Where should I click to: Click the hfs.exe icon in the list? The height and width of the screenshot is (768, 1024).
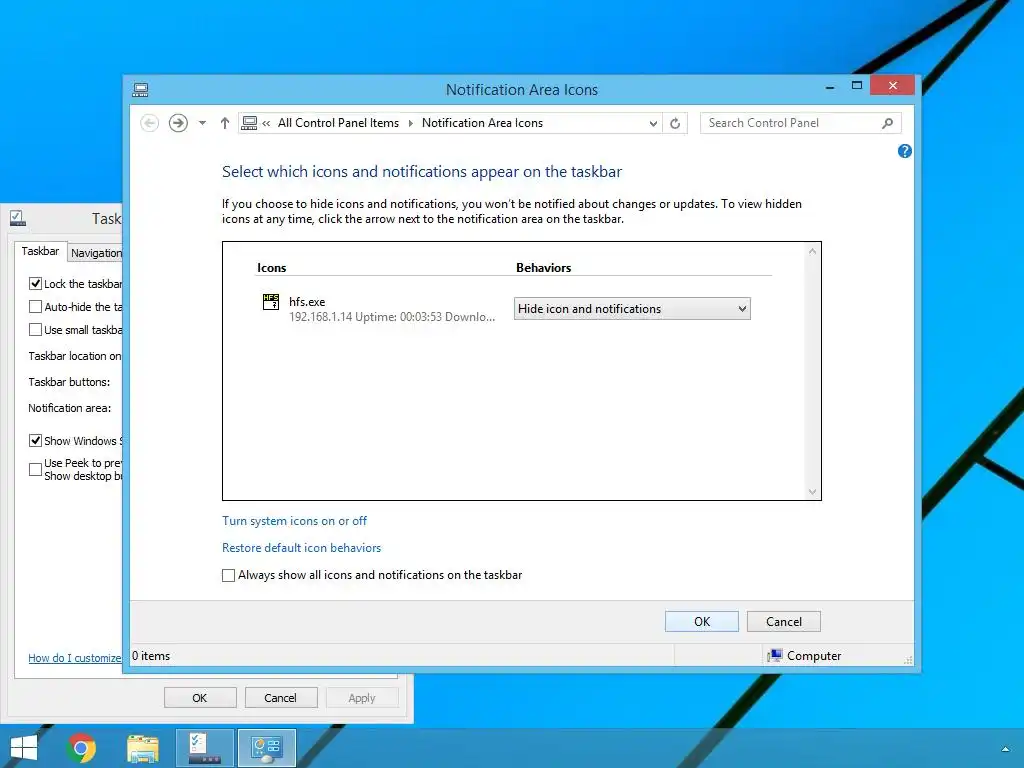270,302
